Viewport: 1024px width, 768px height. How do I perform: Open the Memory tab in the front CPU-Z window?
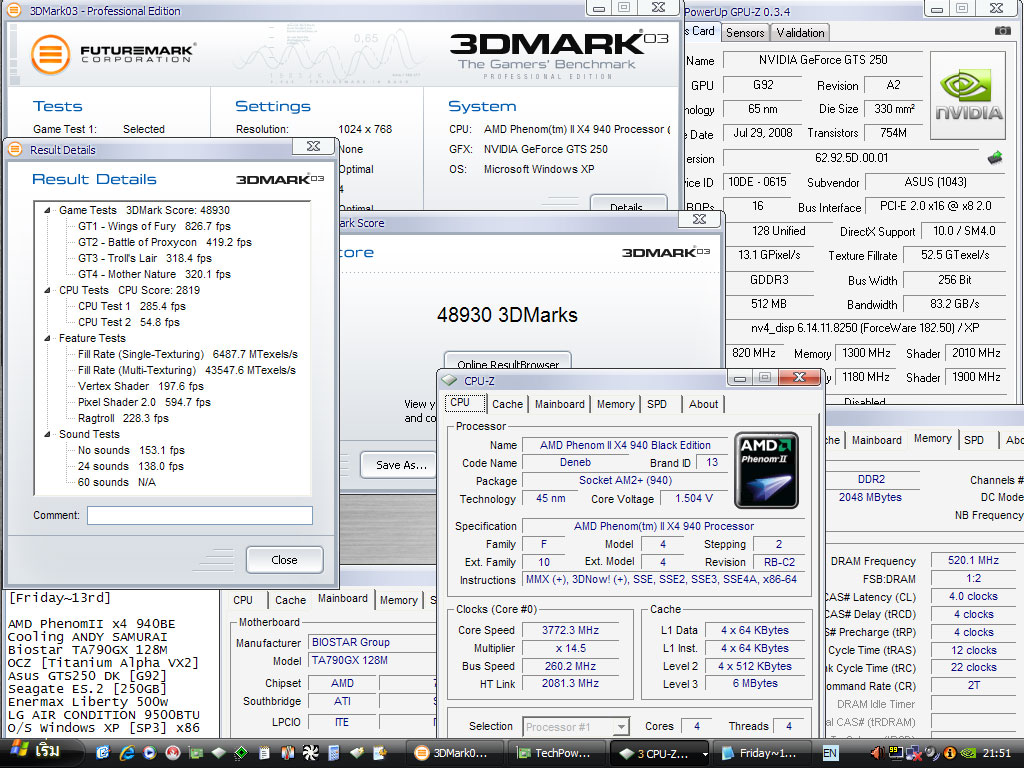[x=615, y=404]
